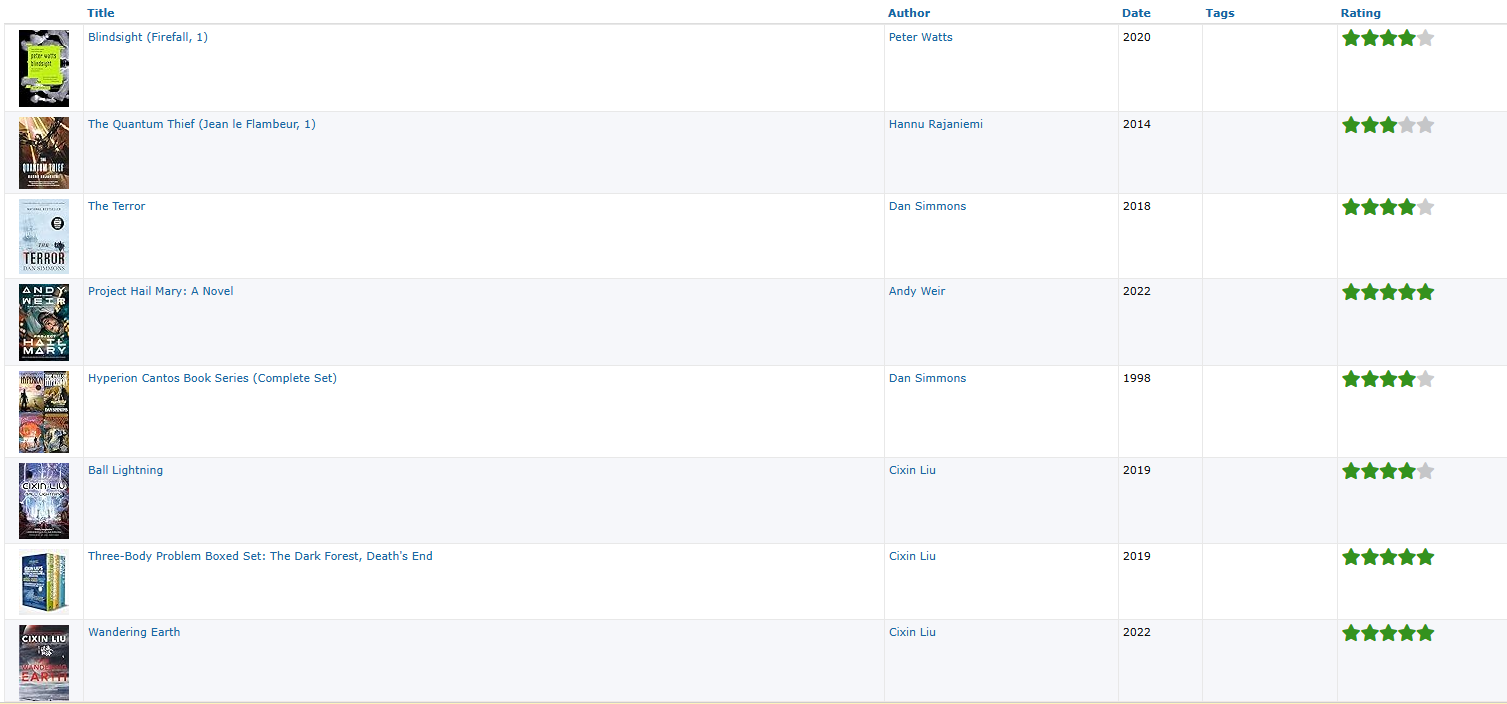Open Cixin Liu link in Wandering Earth row
The height and width of the screenshot is (704, 1507).
point(912,632)
